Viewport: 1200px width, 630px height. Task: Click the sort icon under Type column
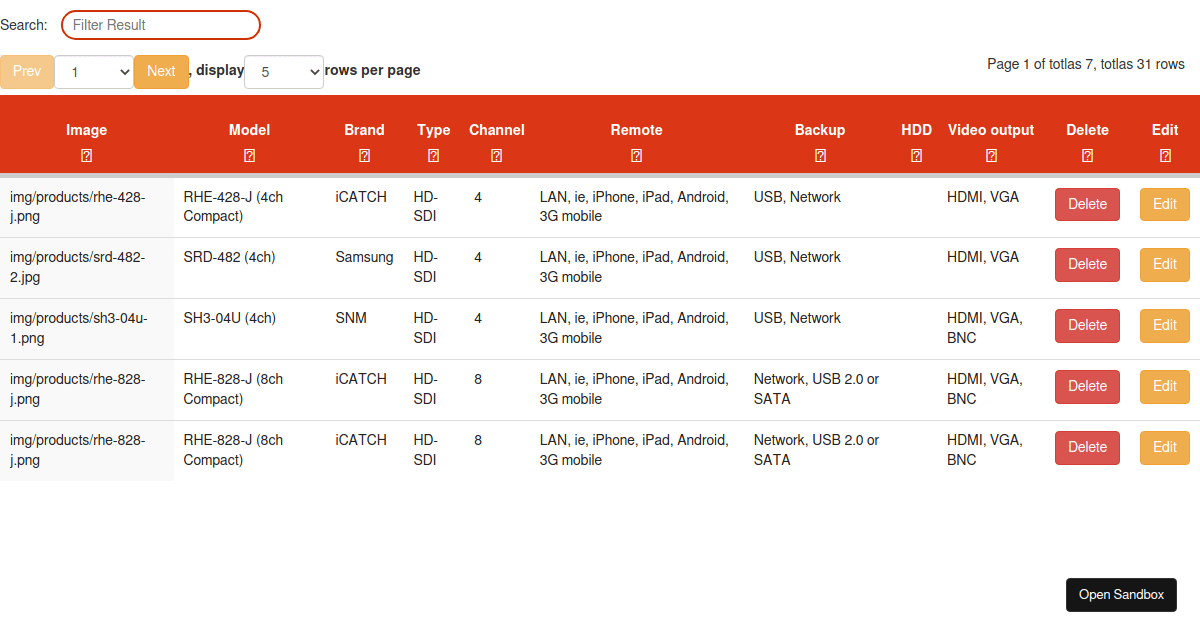[433, 156]
